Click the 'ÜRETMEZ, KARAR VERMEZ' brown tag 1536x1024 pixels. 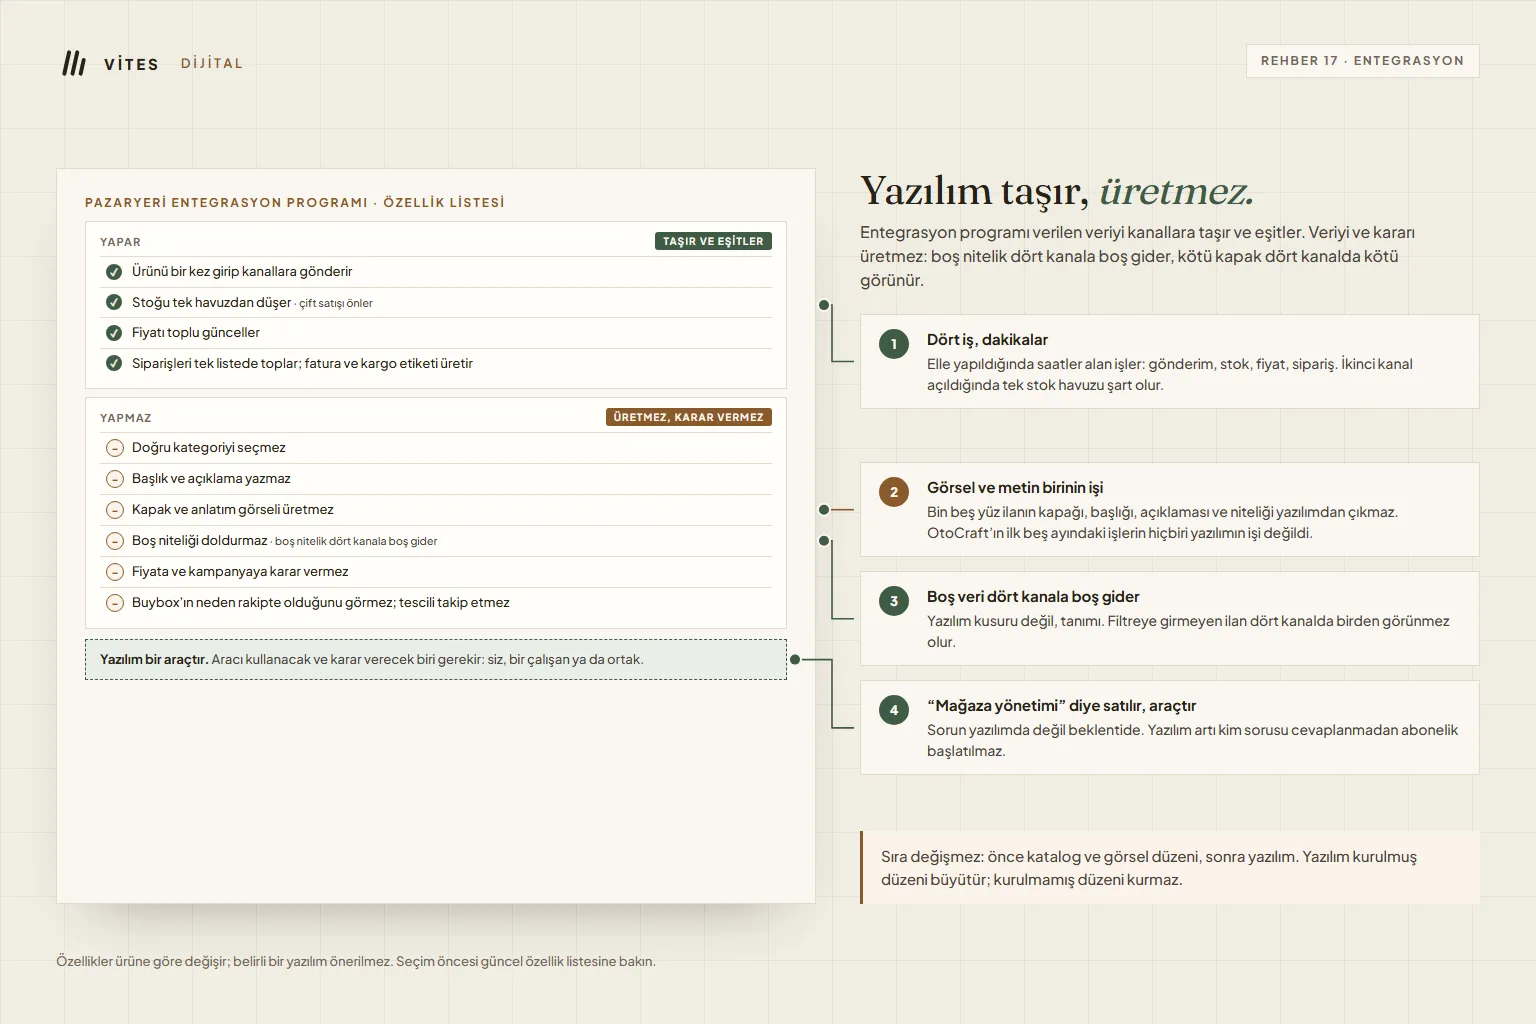pos(689,417)
